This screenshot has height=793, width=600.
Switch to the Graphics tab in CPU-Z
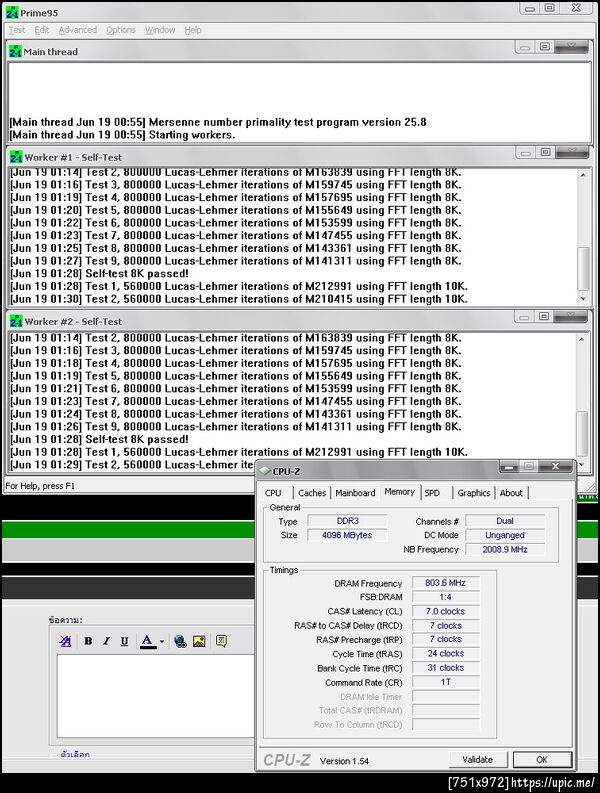(474, 493)
